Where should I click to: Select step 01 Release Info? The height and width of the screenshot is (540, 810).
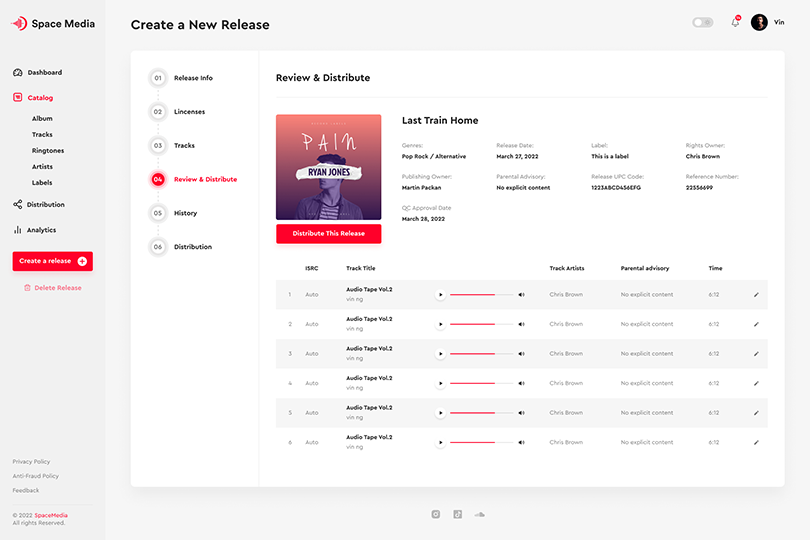pyautogui.click(x=181, y=78)
